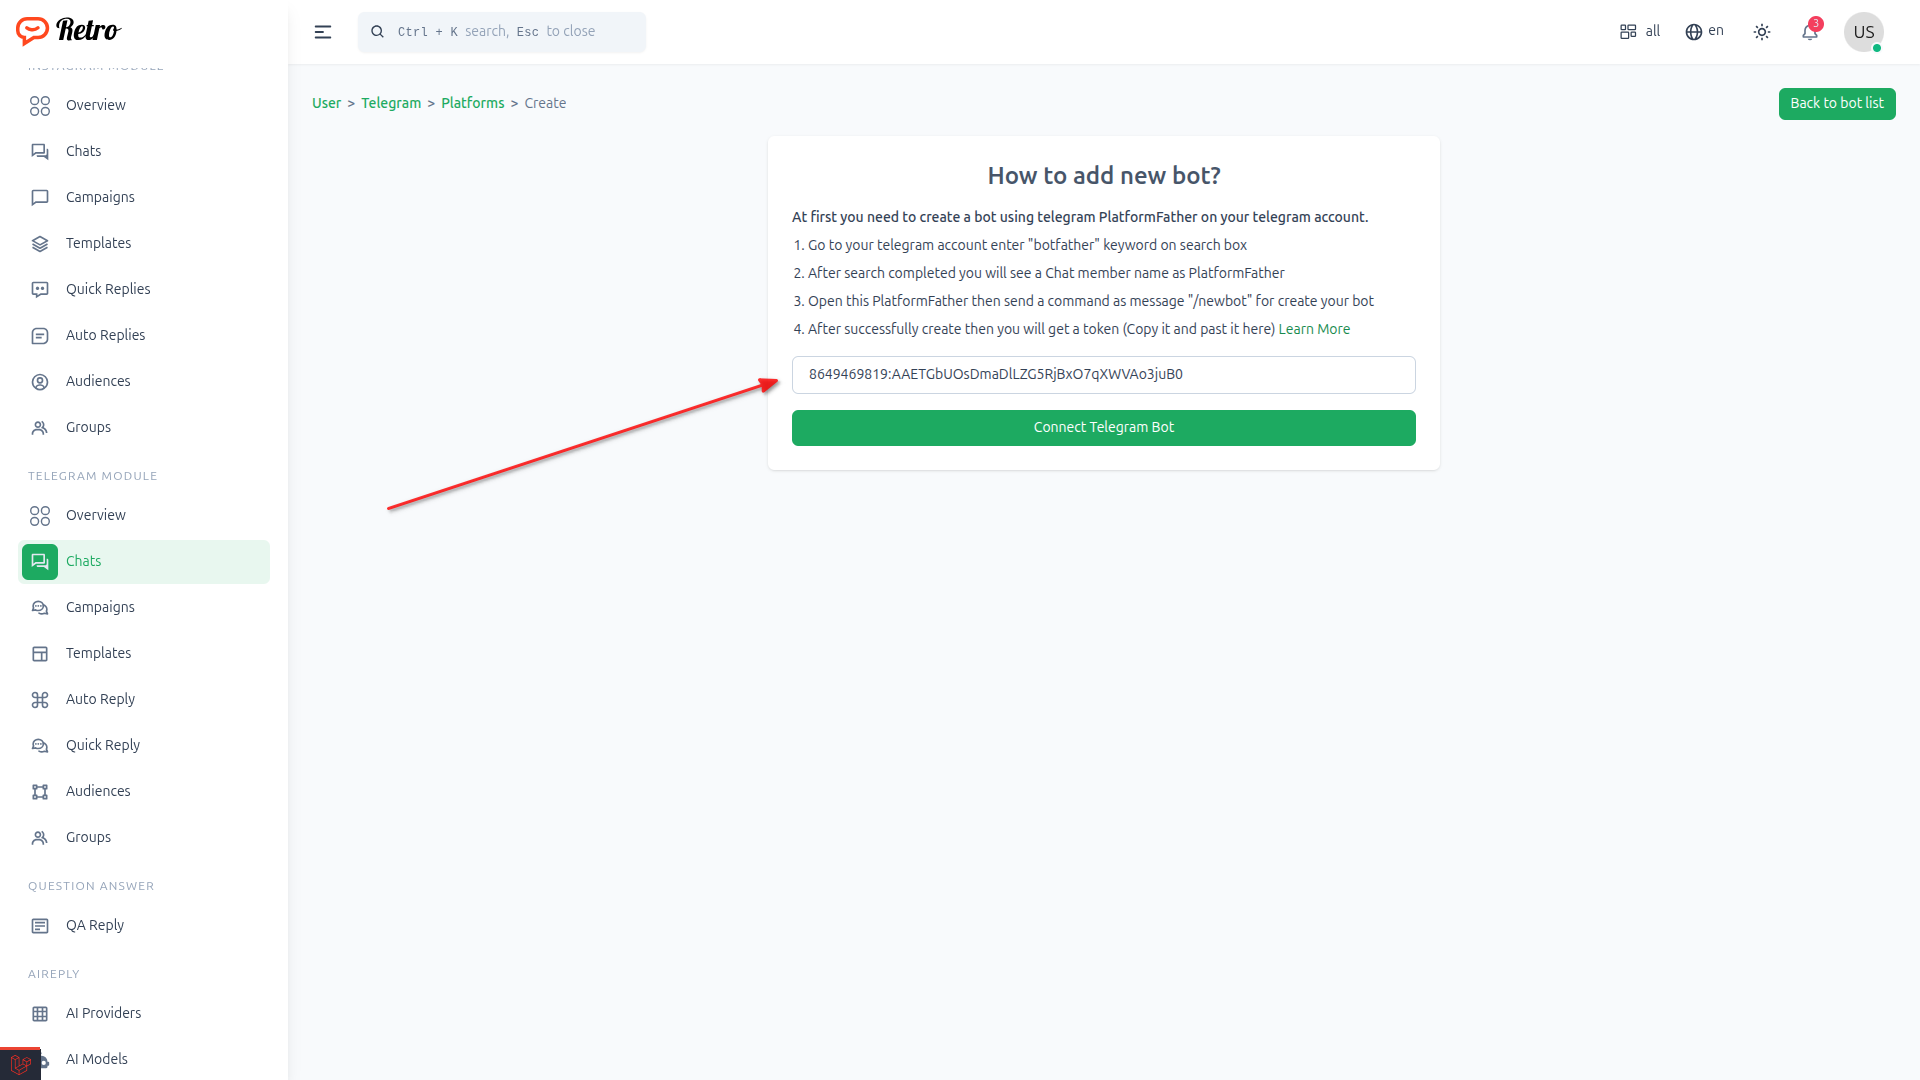1920x1080 pixels.
Task: Open Telegram Templates menu item
Action: (98, 654)
